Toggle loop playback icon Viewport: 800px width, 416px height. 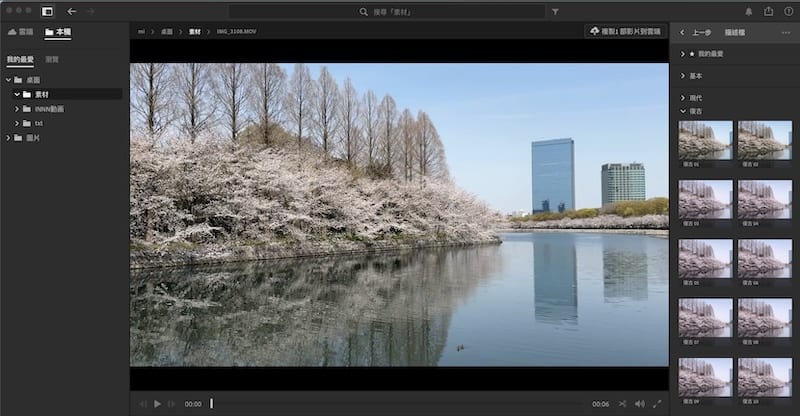[622, 404]
